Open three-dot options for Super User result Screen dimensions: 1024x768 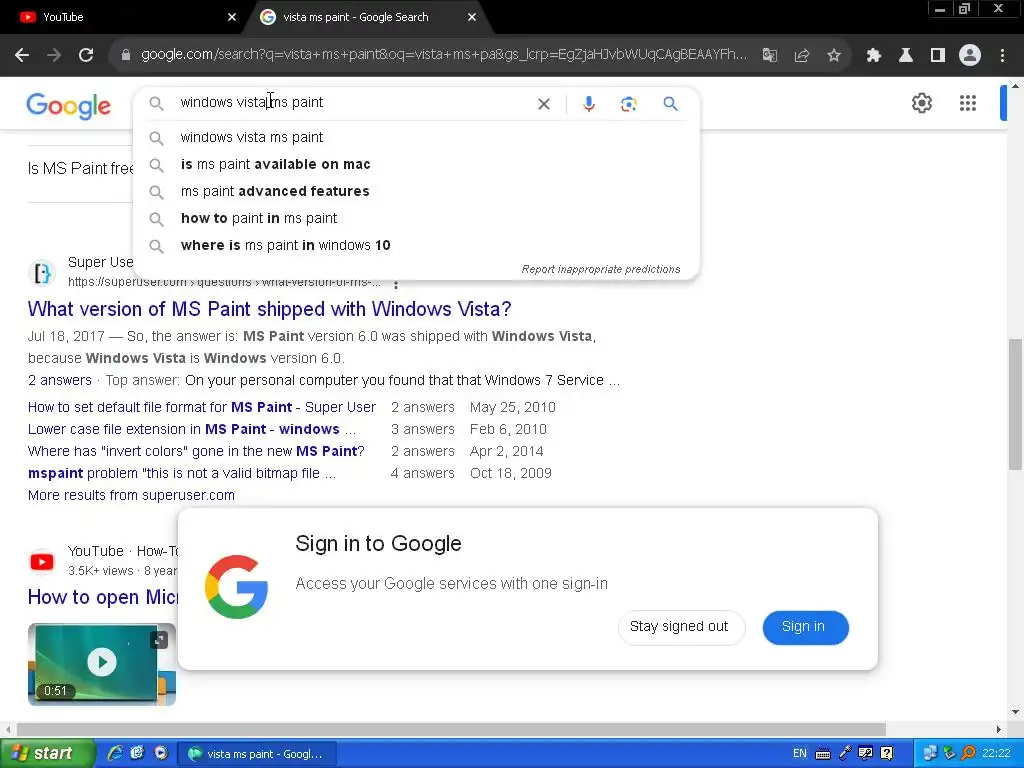coord(396,284)
